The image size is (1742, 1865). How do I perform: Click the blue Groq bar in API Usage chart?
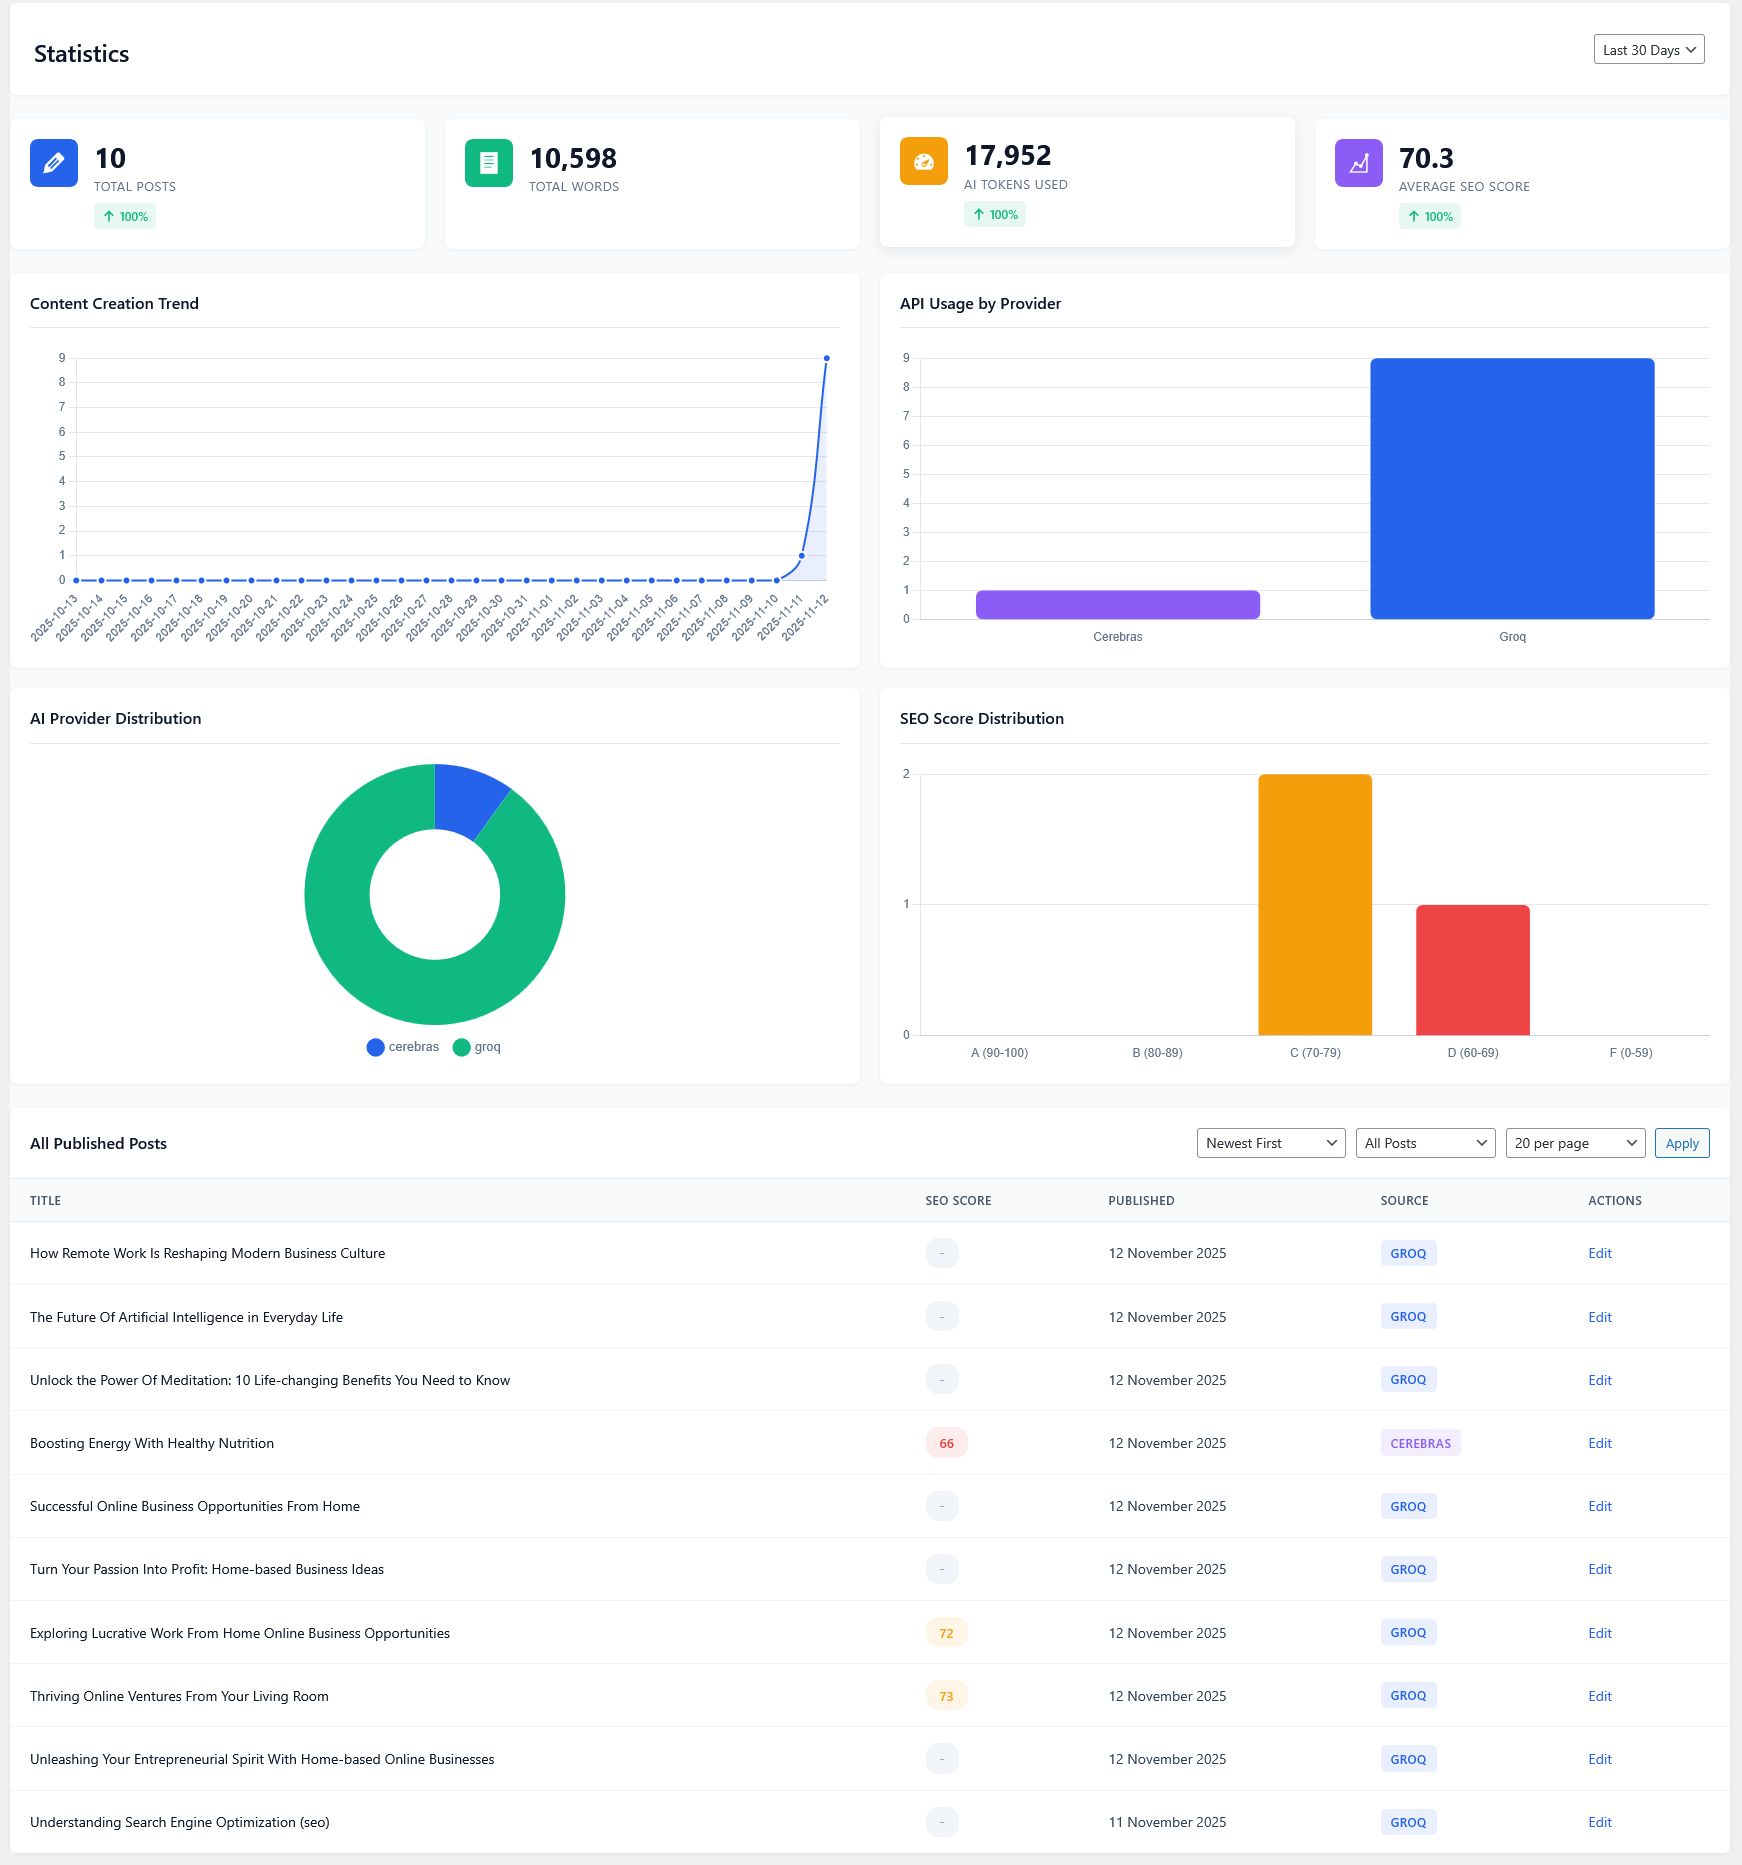(x=1512, y=488)
